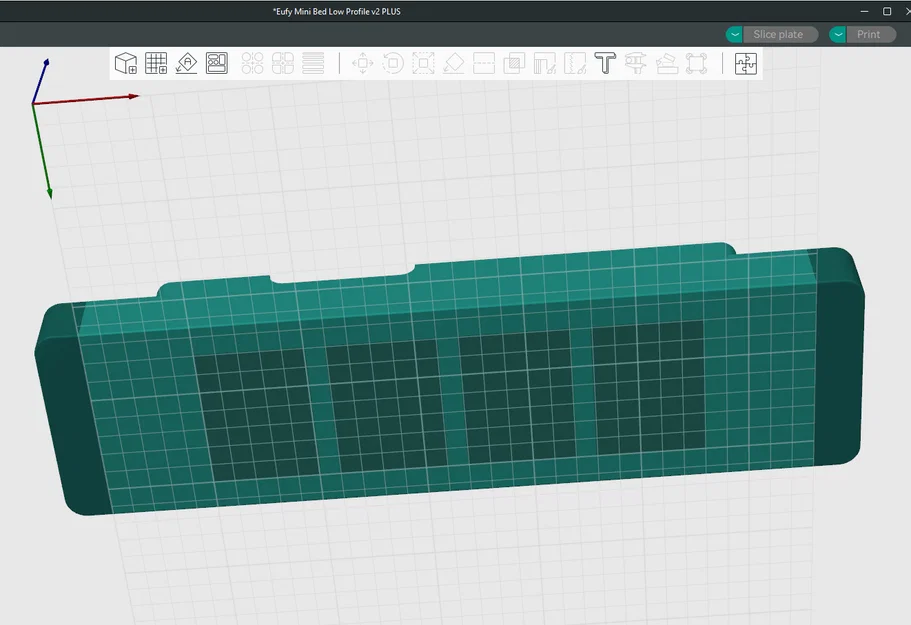Screen dimensions: 911x625
Task: Click the Print button
Action: [871, 34]
